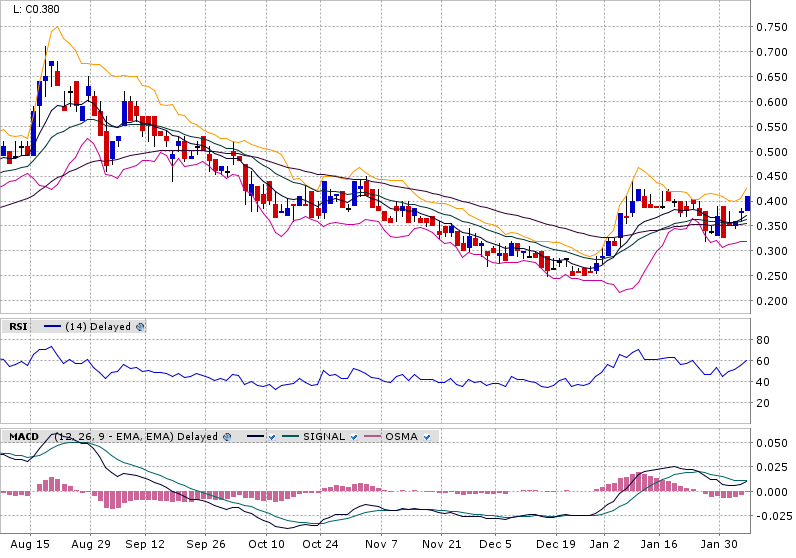Toggle the MACD line checkbox
796x558 pixels.
272,436
